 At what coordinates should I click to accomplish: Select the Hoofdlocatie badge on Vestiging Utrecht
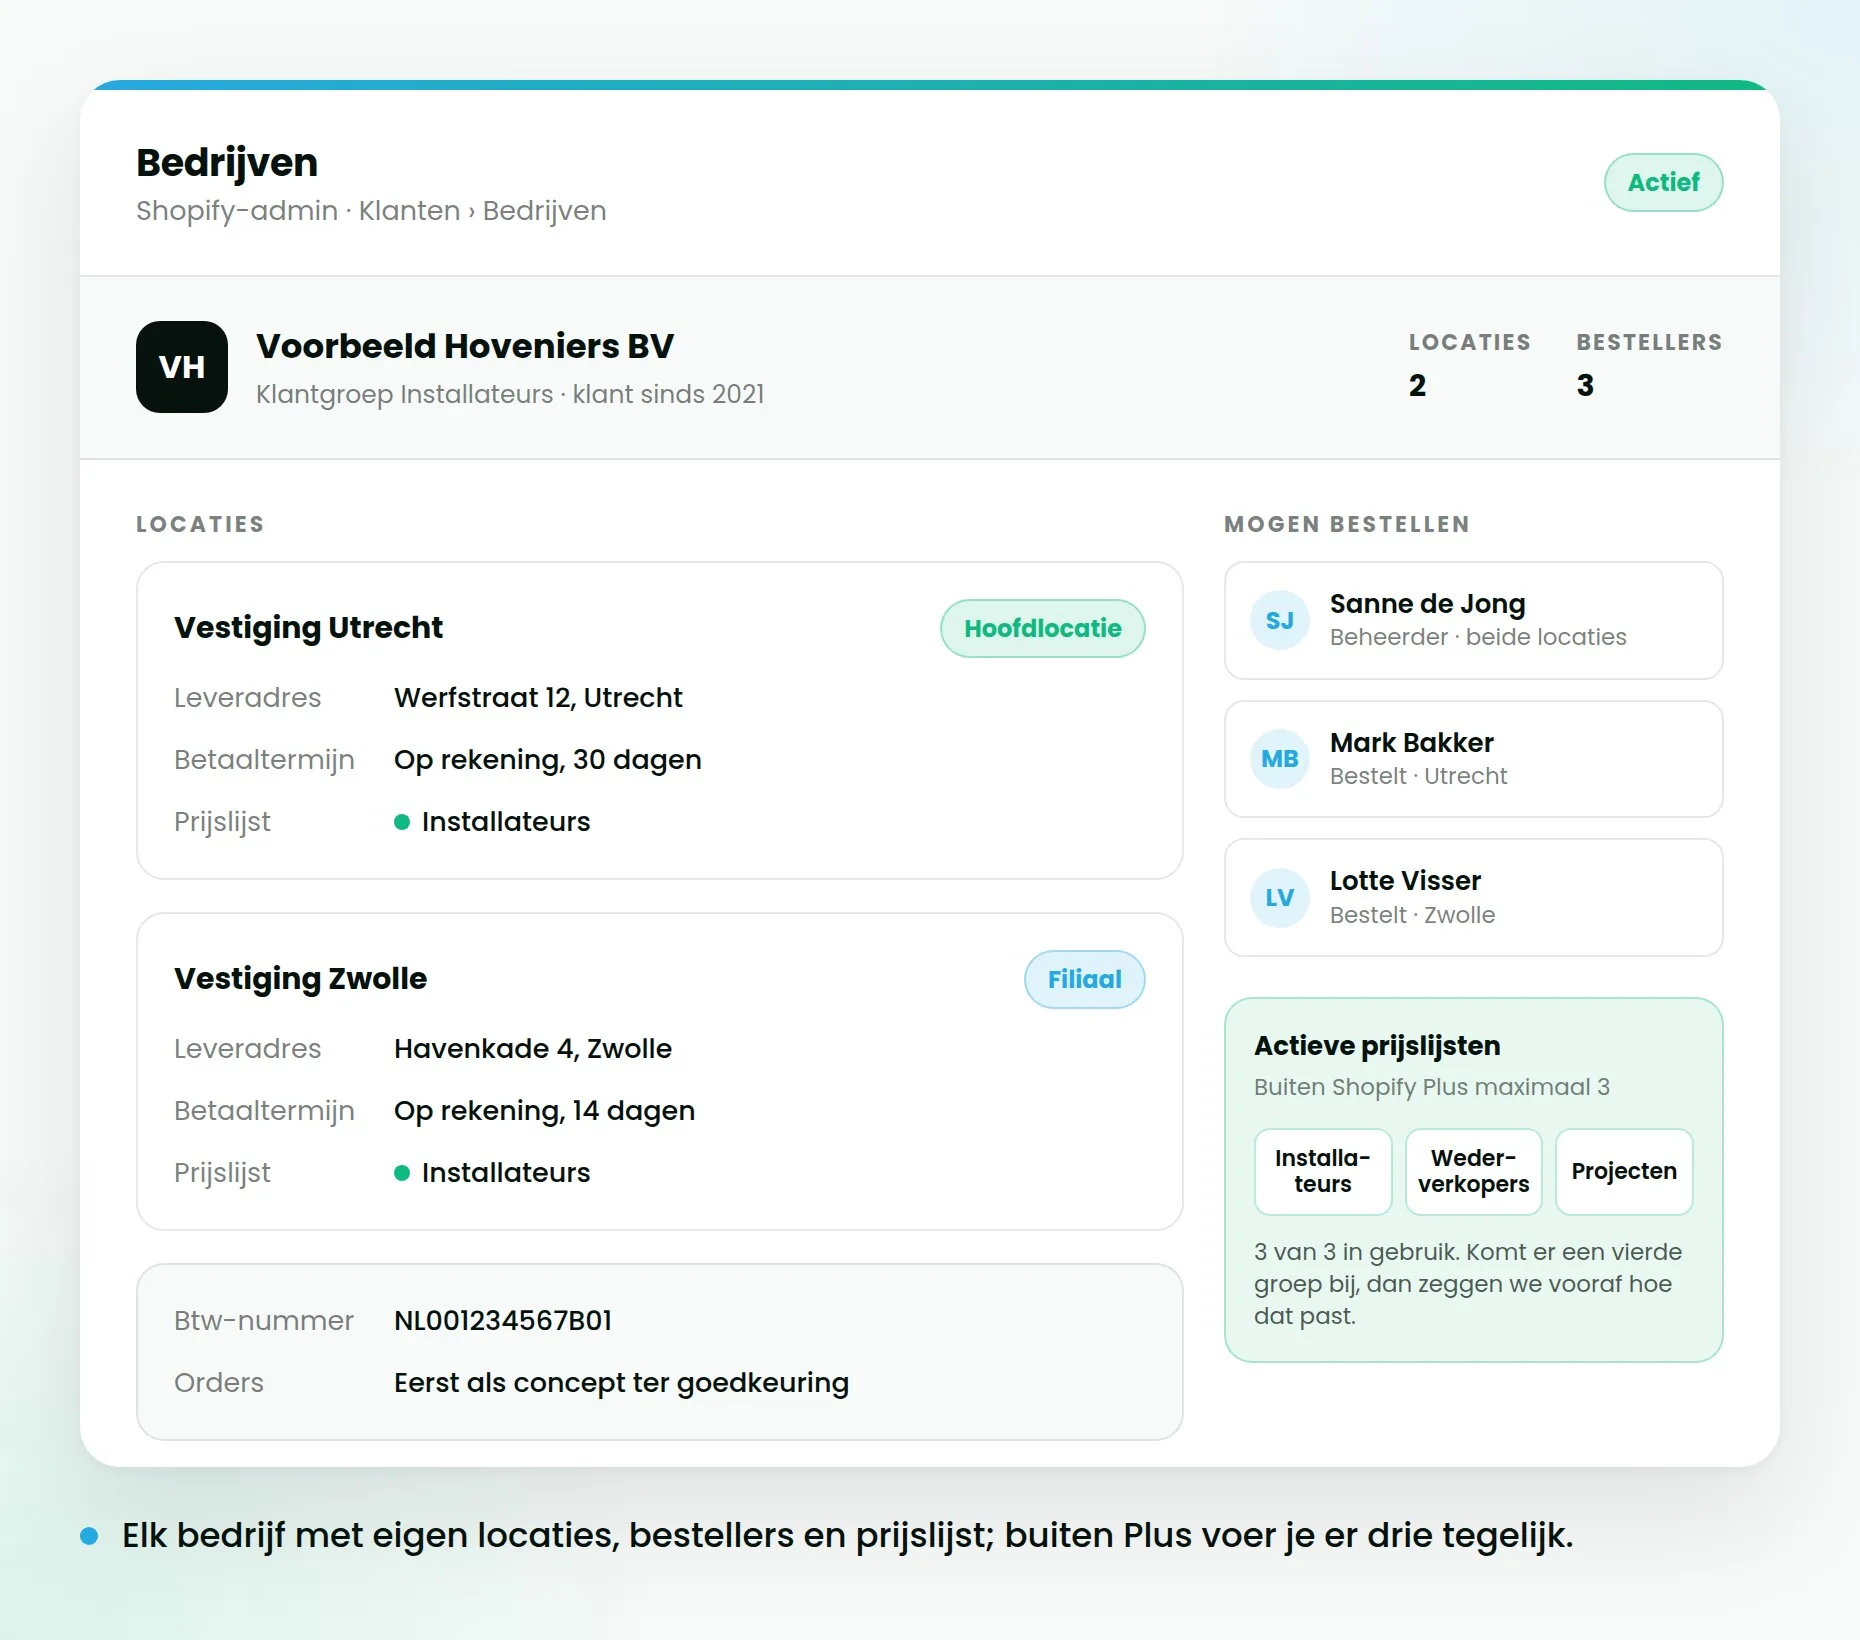[1043, 628]
